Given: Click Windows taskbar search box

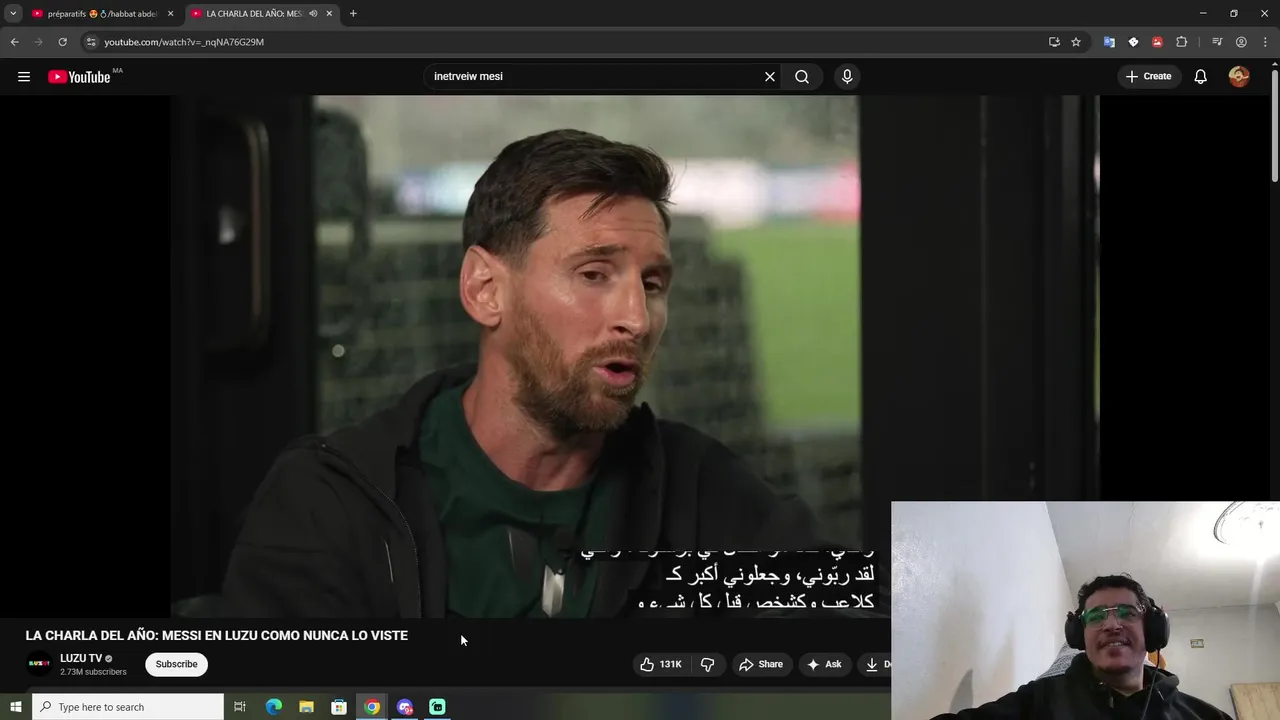Looking at the screenshot, I should [127, 707].
